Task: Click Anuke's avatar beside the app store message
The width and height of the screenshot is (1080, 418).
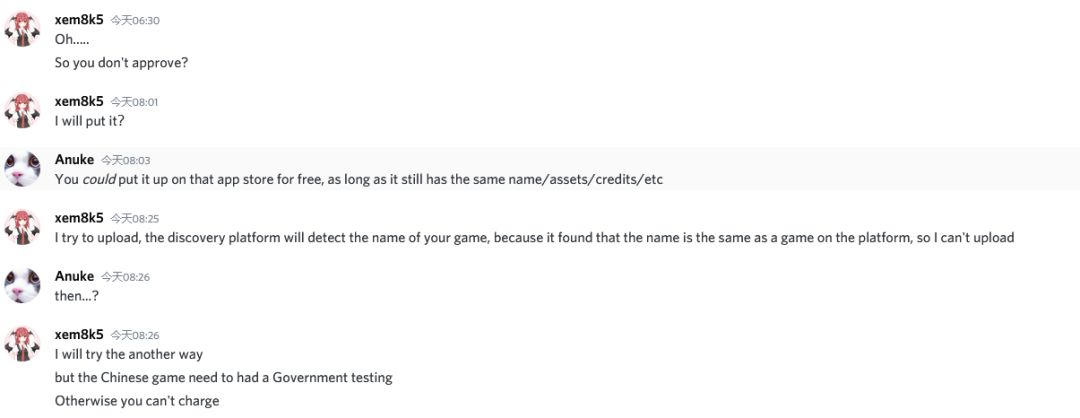Action: pyautogui.click(x=22, y=168)
